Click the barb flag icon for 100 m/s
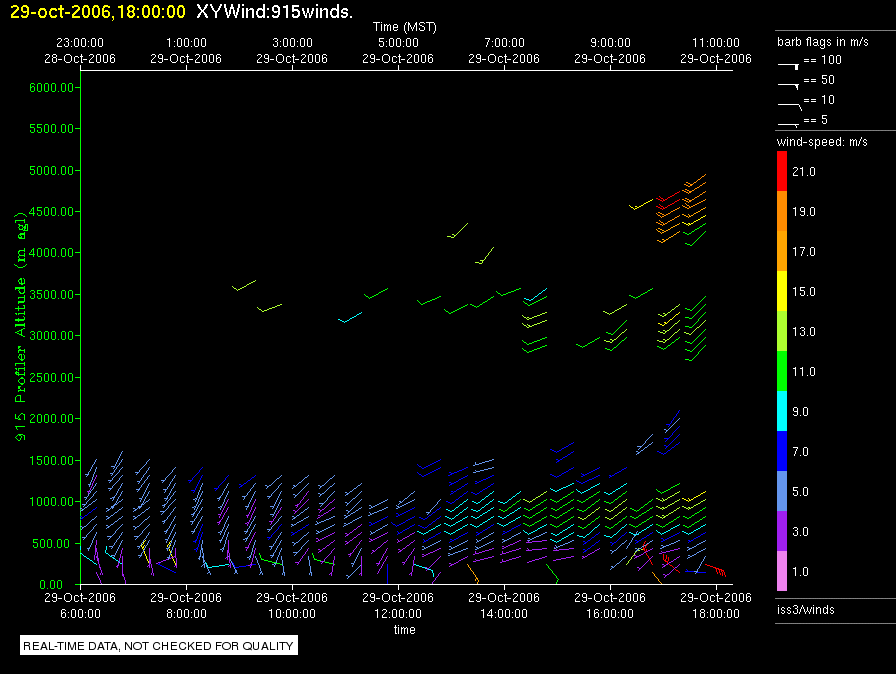The height and width of the screenshot is (674, 896). (x=789, y=66)
